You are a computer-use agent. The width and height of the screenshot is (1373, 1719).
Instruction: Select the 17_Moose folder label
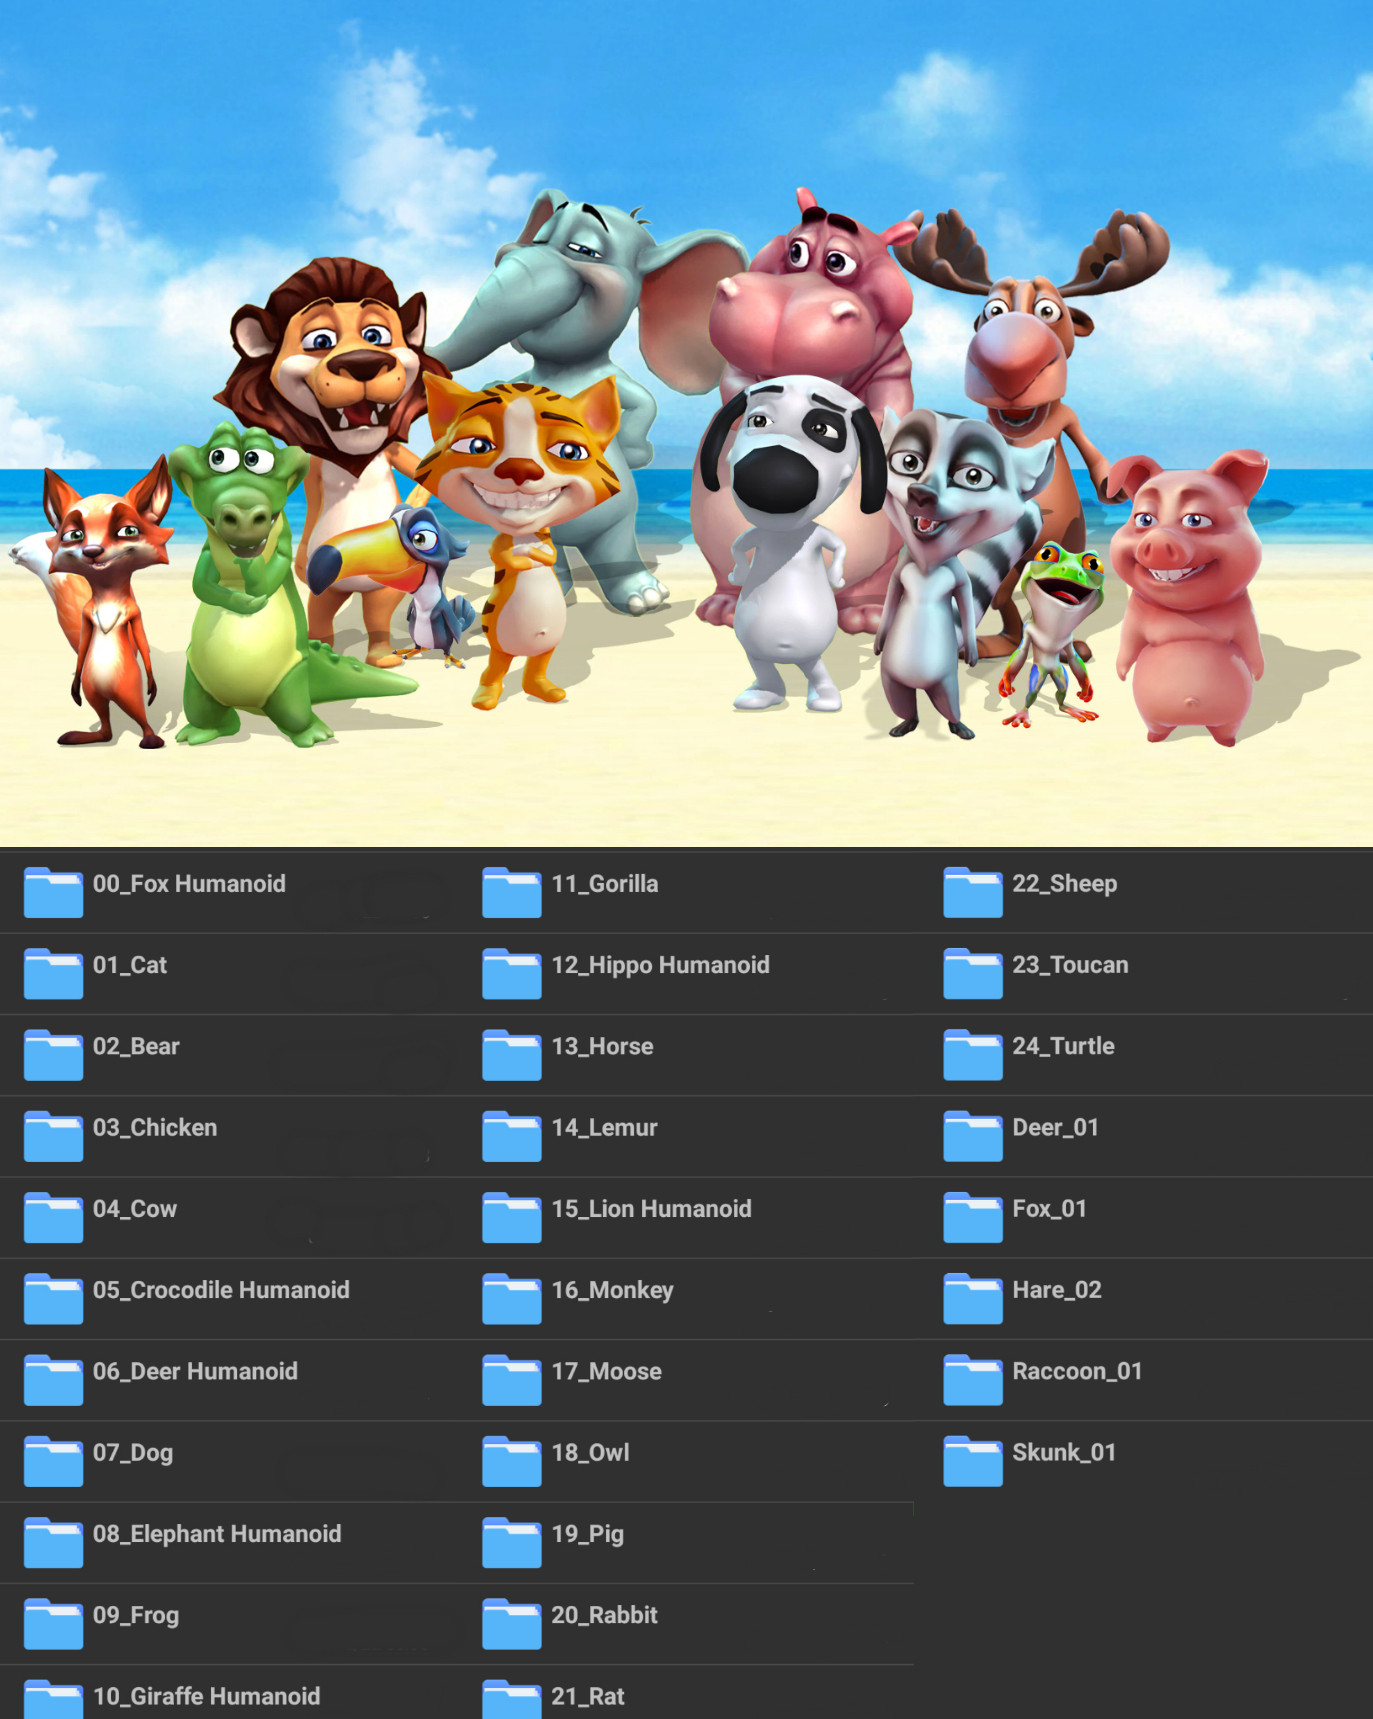tap(607, 1371)
